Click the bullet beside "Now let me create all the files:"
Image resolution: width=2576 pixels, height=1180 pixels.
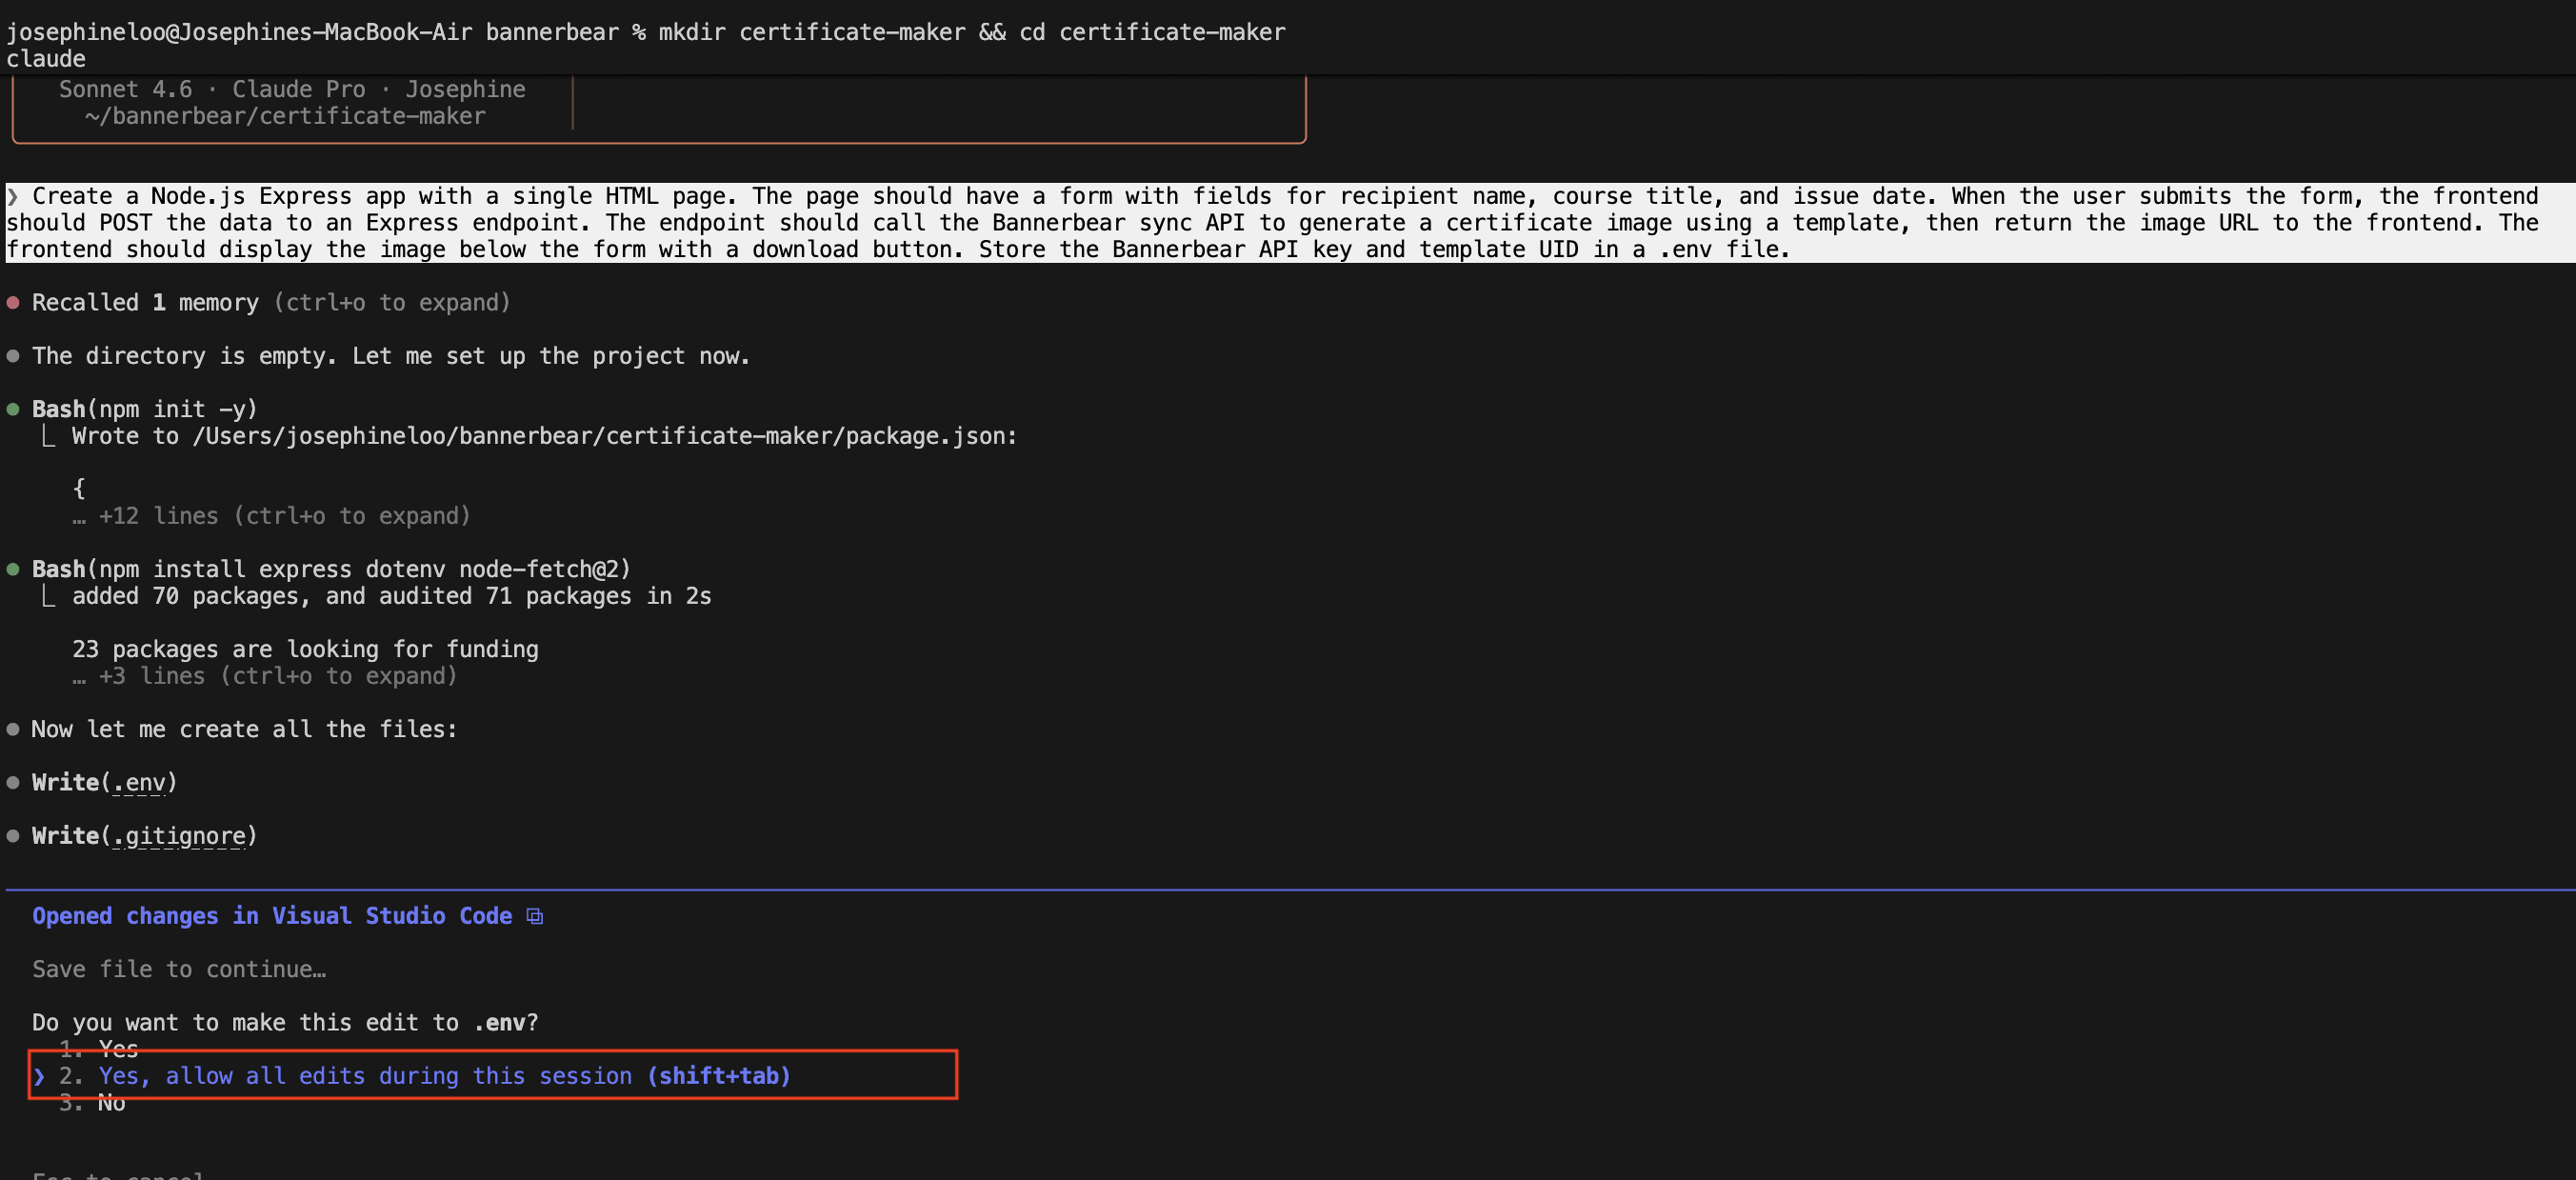point(13,729)
